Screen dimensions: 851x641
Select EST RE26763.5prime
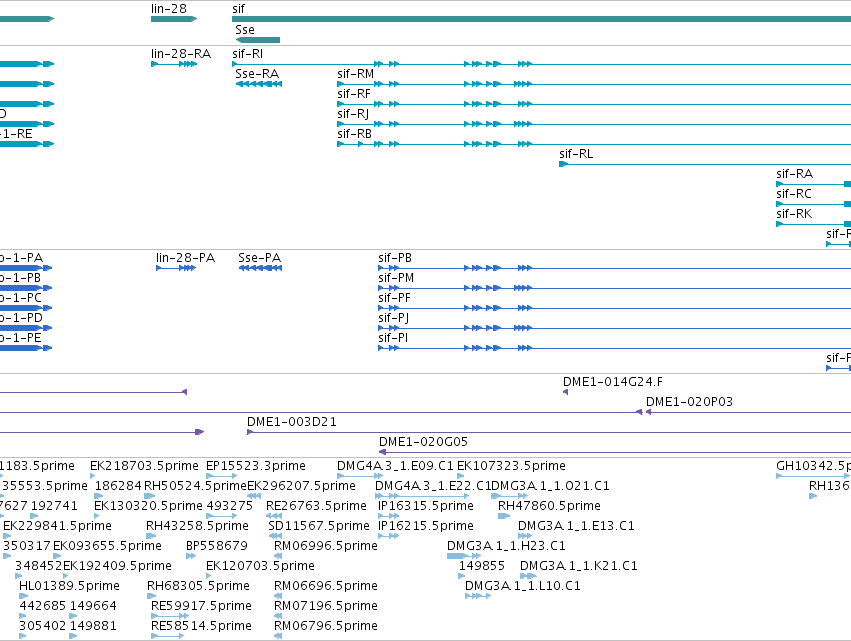tap(316, 506)
